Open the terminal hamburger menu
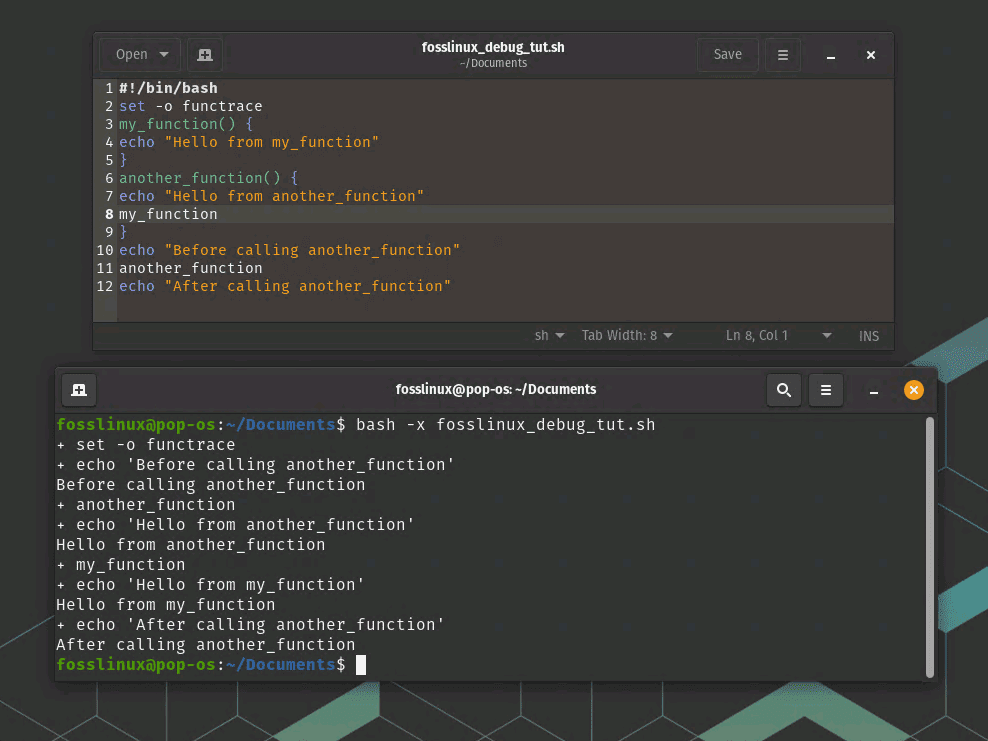This screenshot has height=741, width=988. coord(825,390)
